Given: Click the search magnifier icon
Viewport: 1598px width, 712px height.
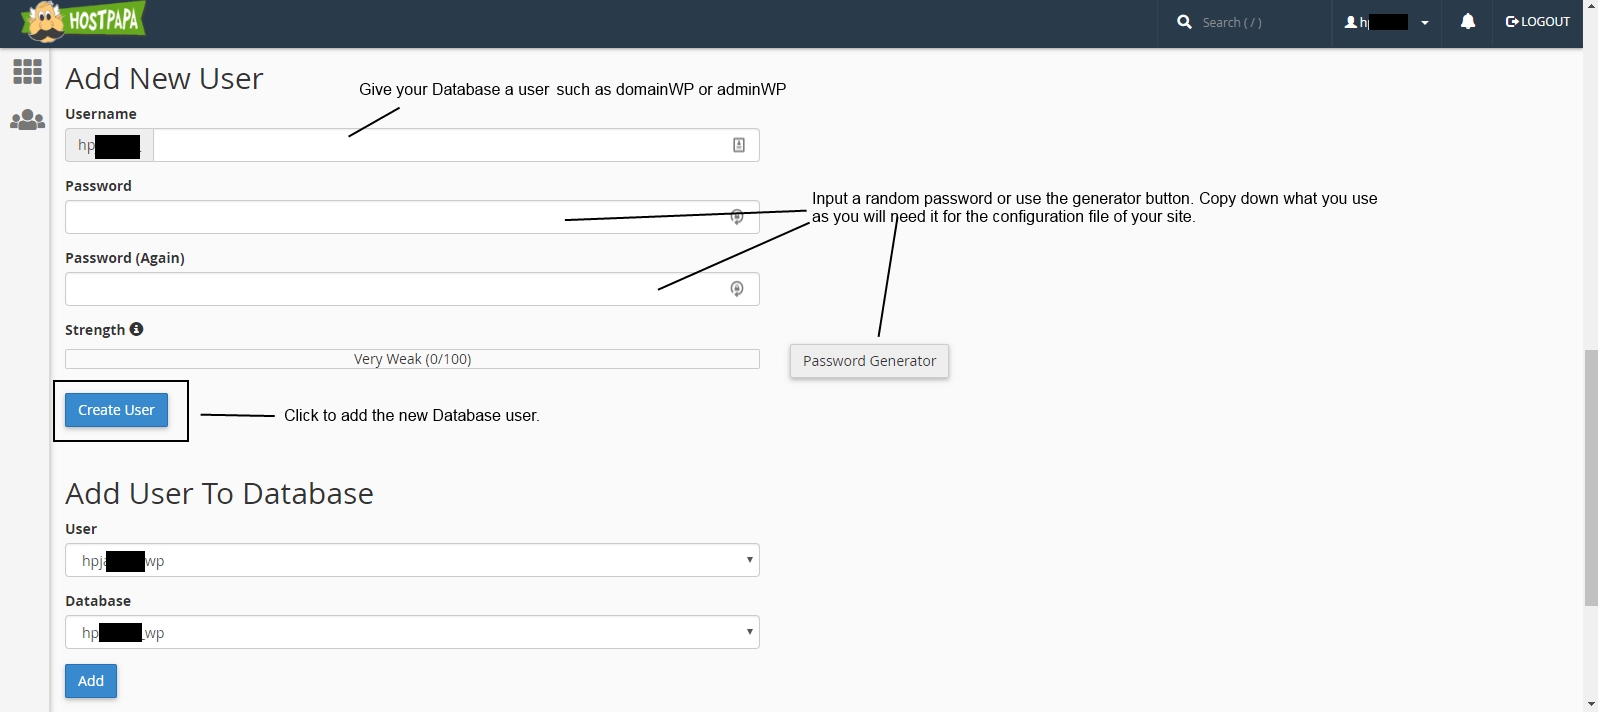Looking at the screenshot, I should point(1184,21).
